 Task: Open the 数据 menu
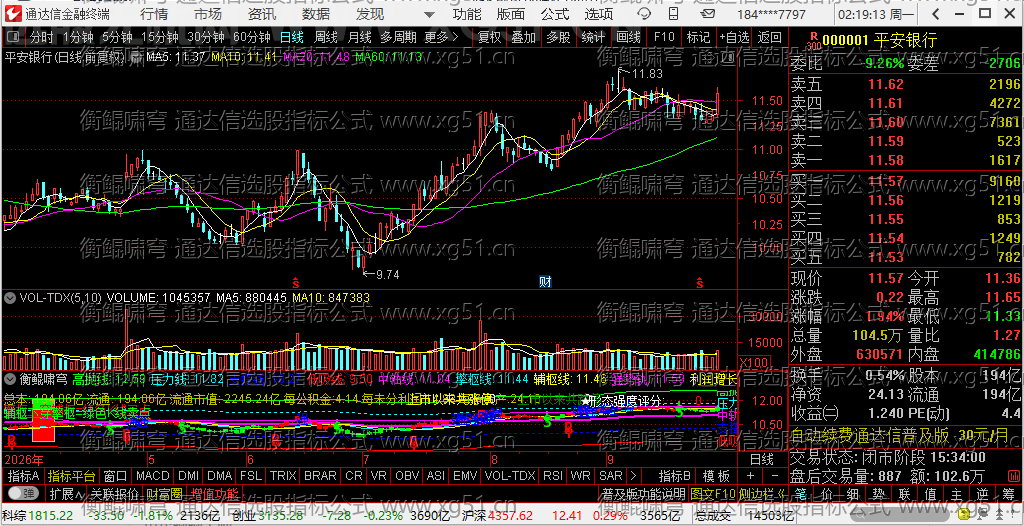316,14
